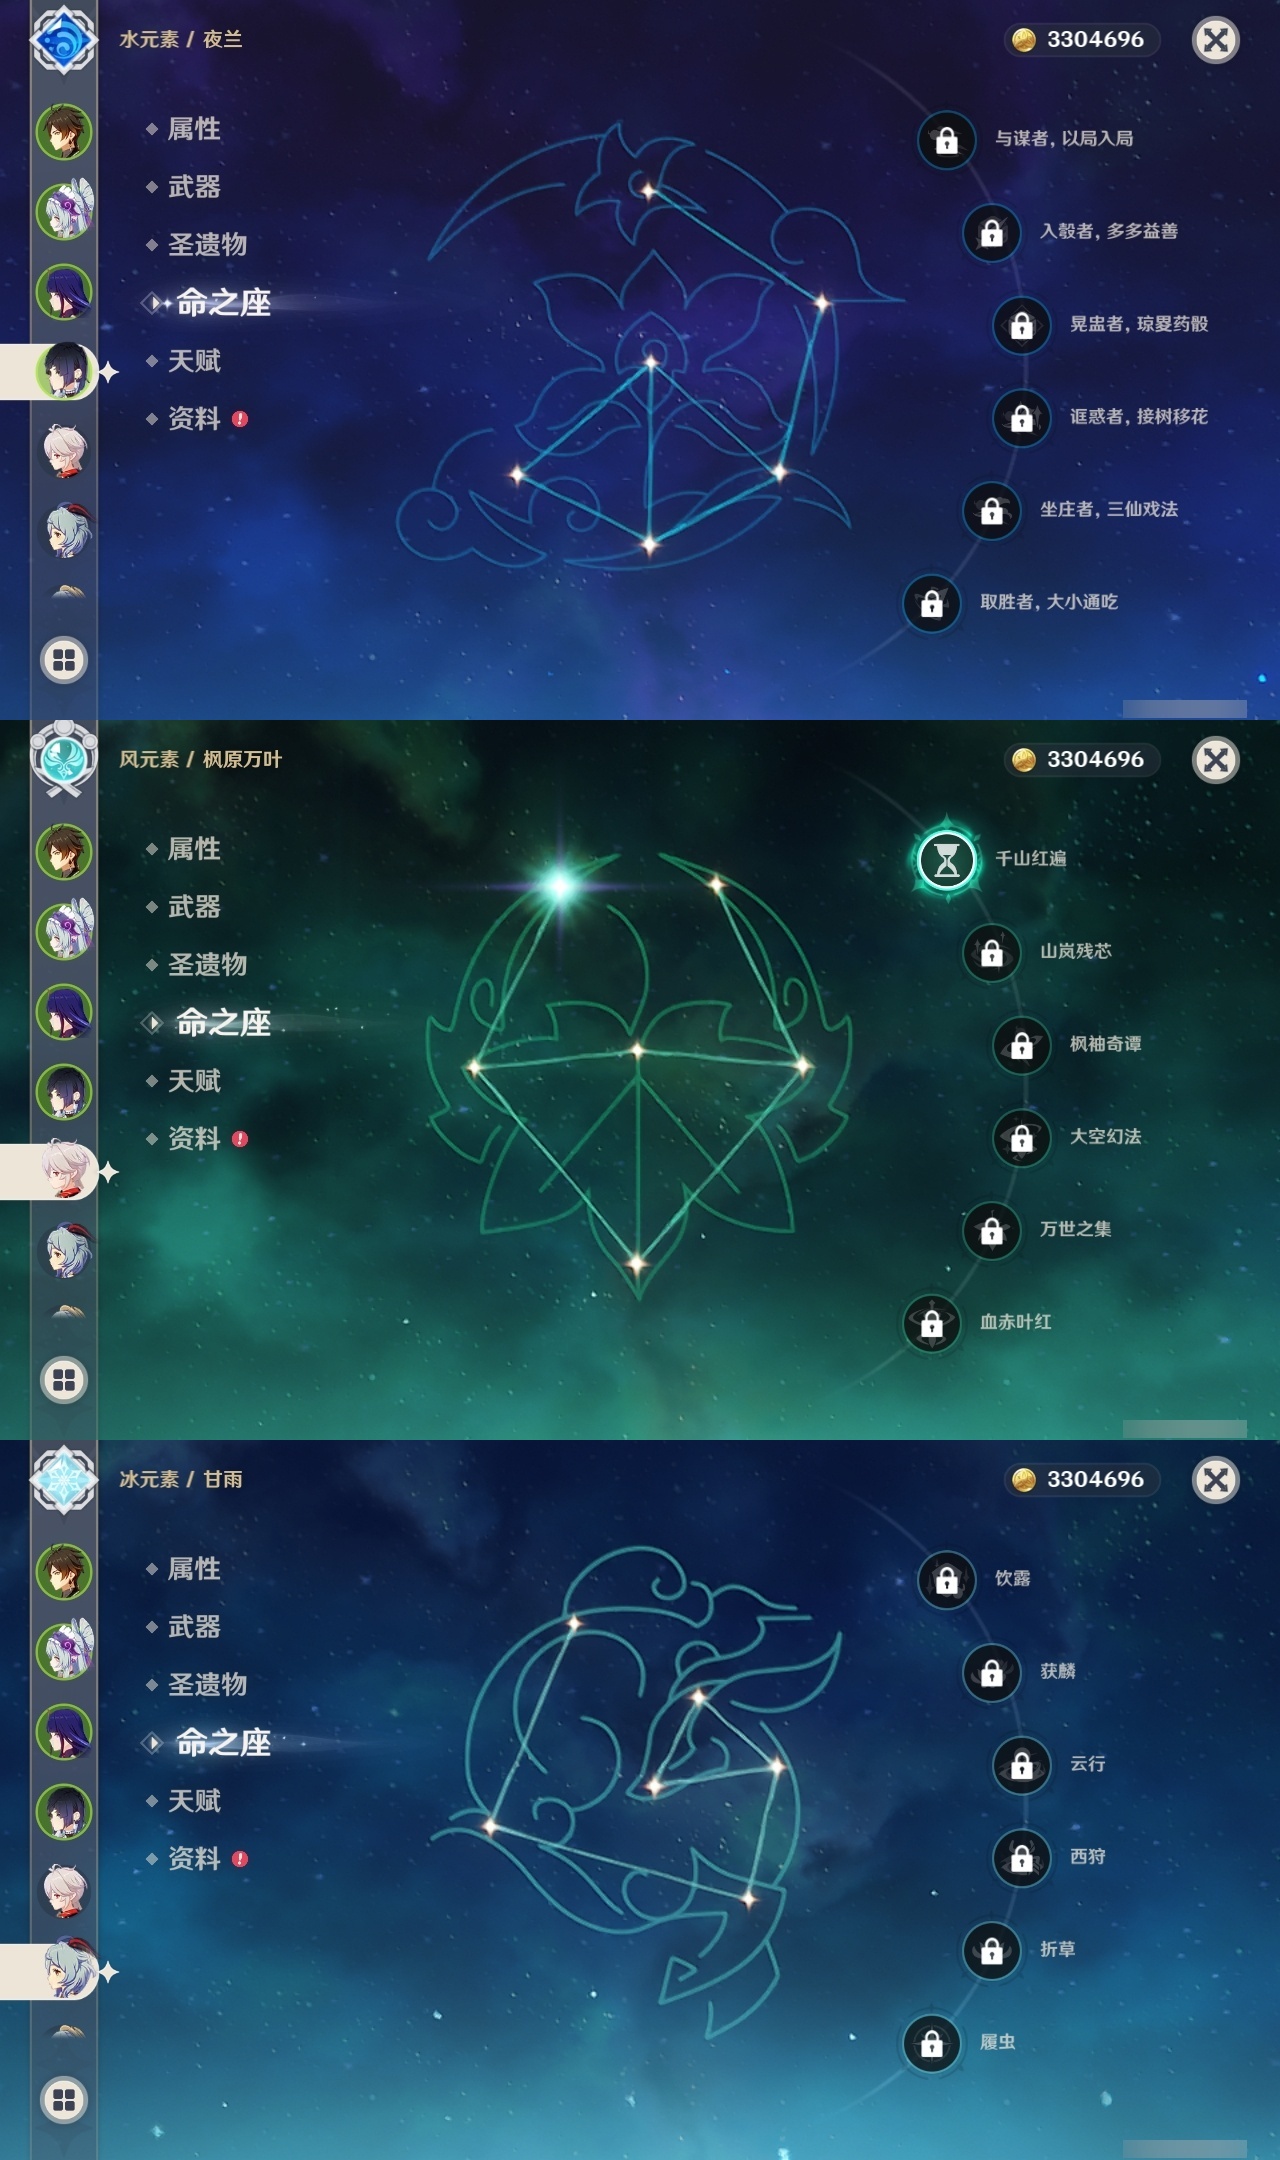Open 圣遗物 menu in Ganyu screen
This screenshot has height=2160, width=1280.
tap(207, 1685)
